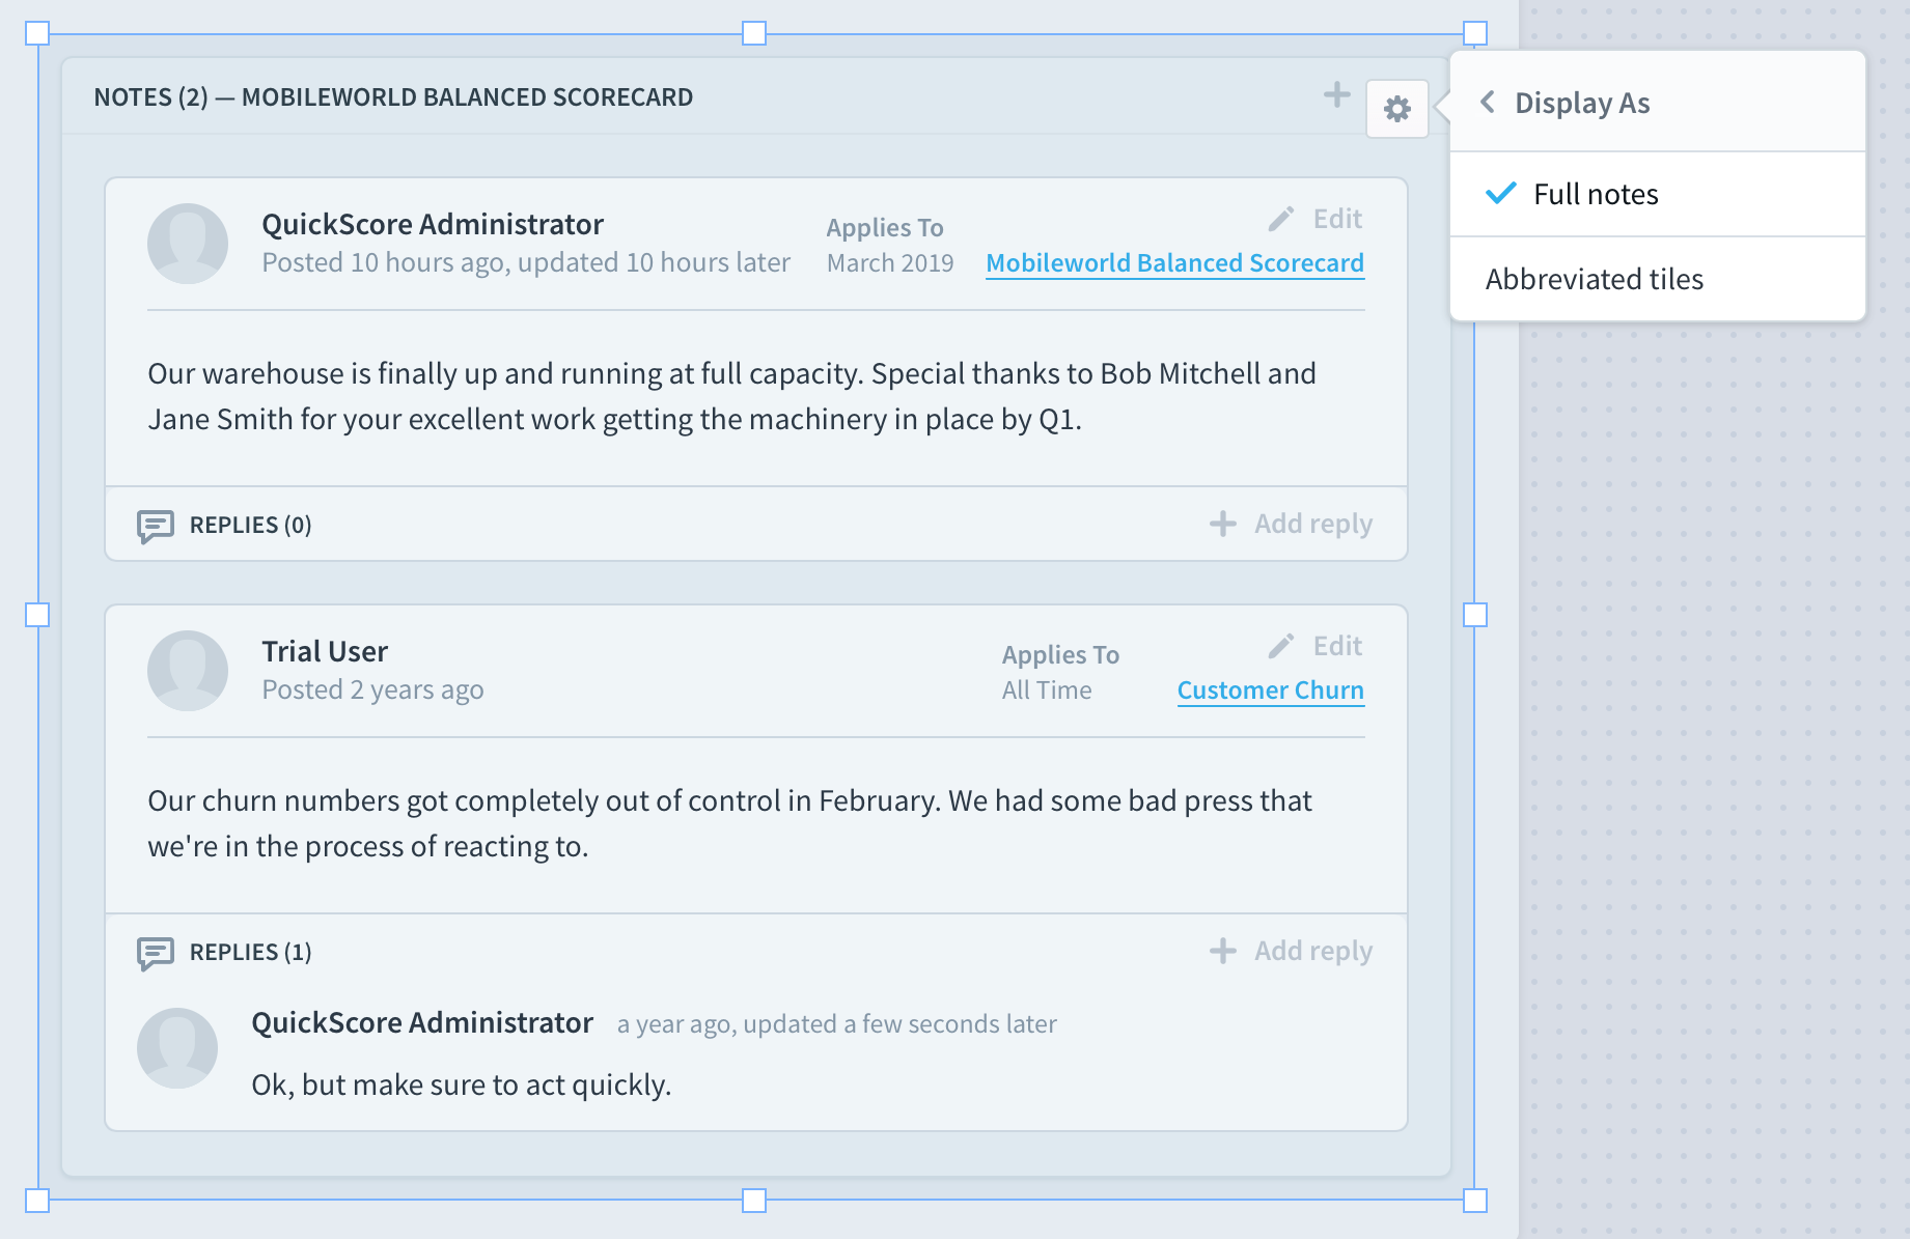This screenshot has height=1239, width=1910.
Task: Click the Notes widget title text
Action: 393,97
